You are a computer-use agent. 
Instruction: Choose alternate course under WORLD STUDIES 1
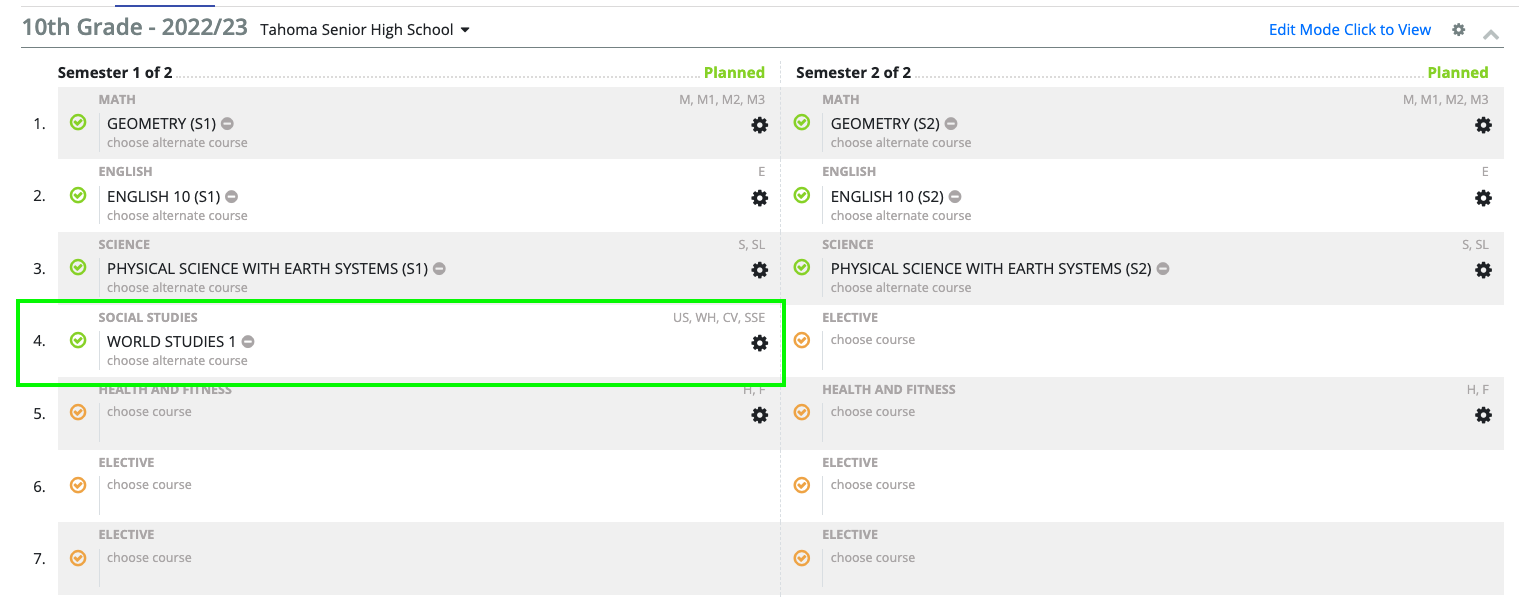pos(177,361)
